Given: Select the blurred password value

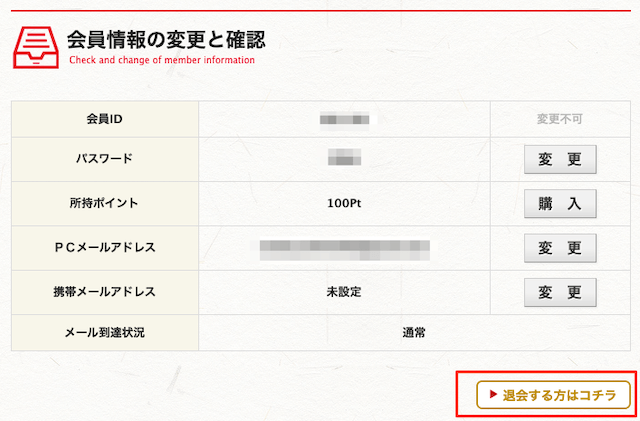Looking at the screenshot, I should pos(344,157).
